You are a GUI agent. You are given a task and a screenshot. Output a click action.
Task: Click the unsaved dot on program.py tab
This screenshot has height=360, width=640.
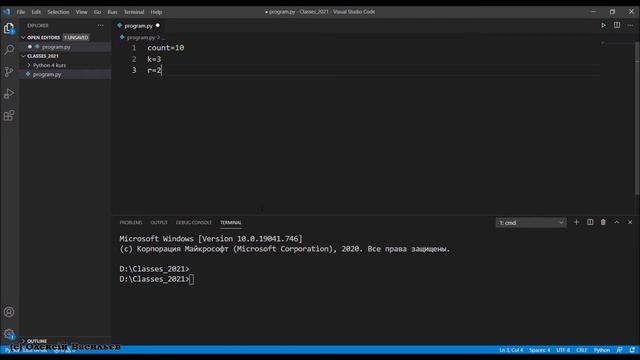[158, 25]
